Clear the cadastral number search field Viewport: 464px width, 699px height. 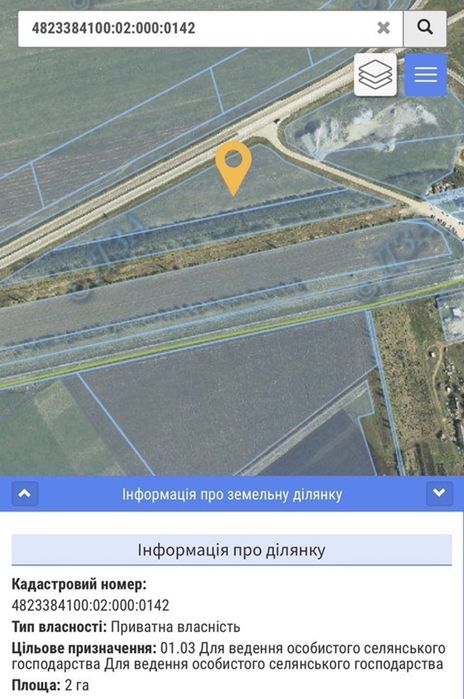(383, 28)
